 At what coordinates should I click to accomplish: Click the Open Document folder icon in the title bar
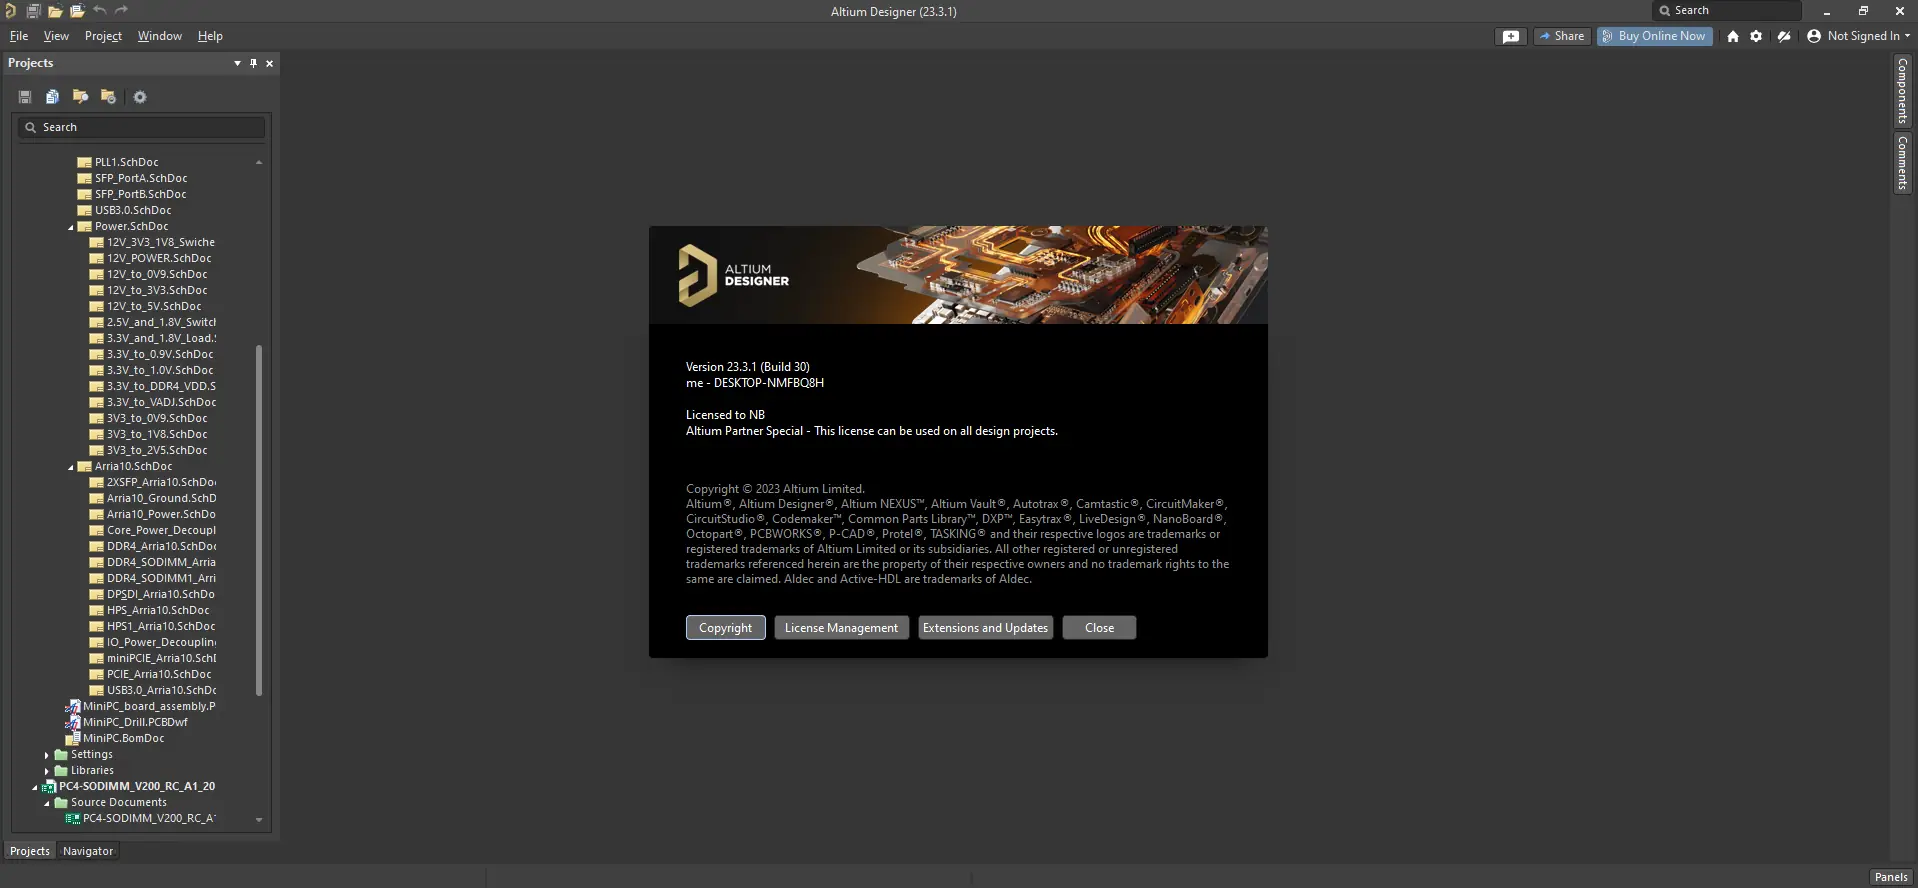(x=55, y=11)
